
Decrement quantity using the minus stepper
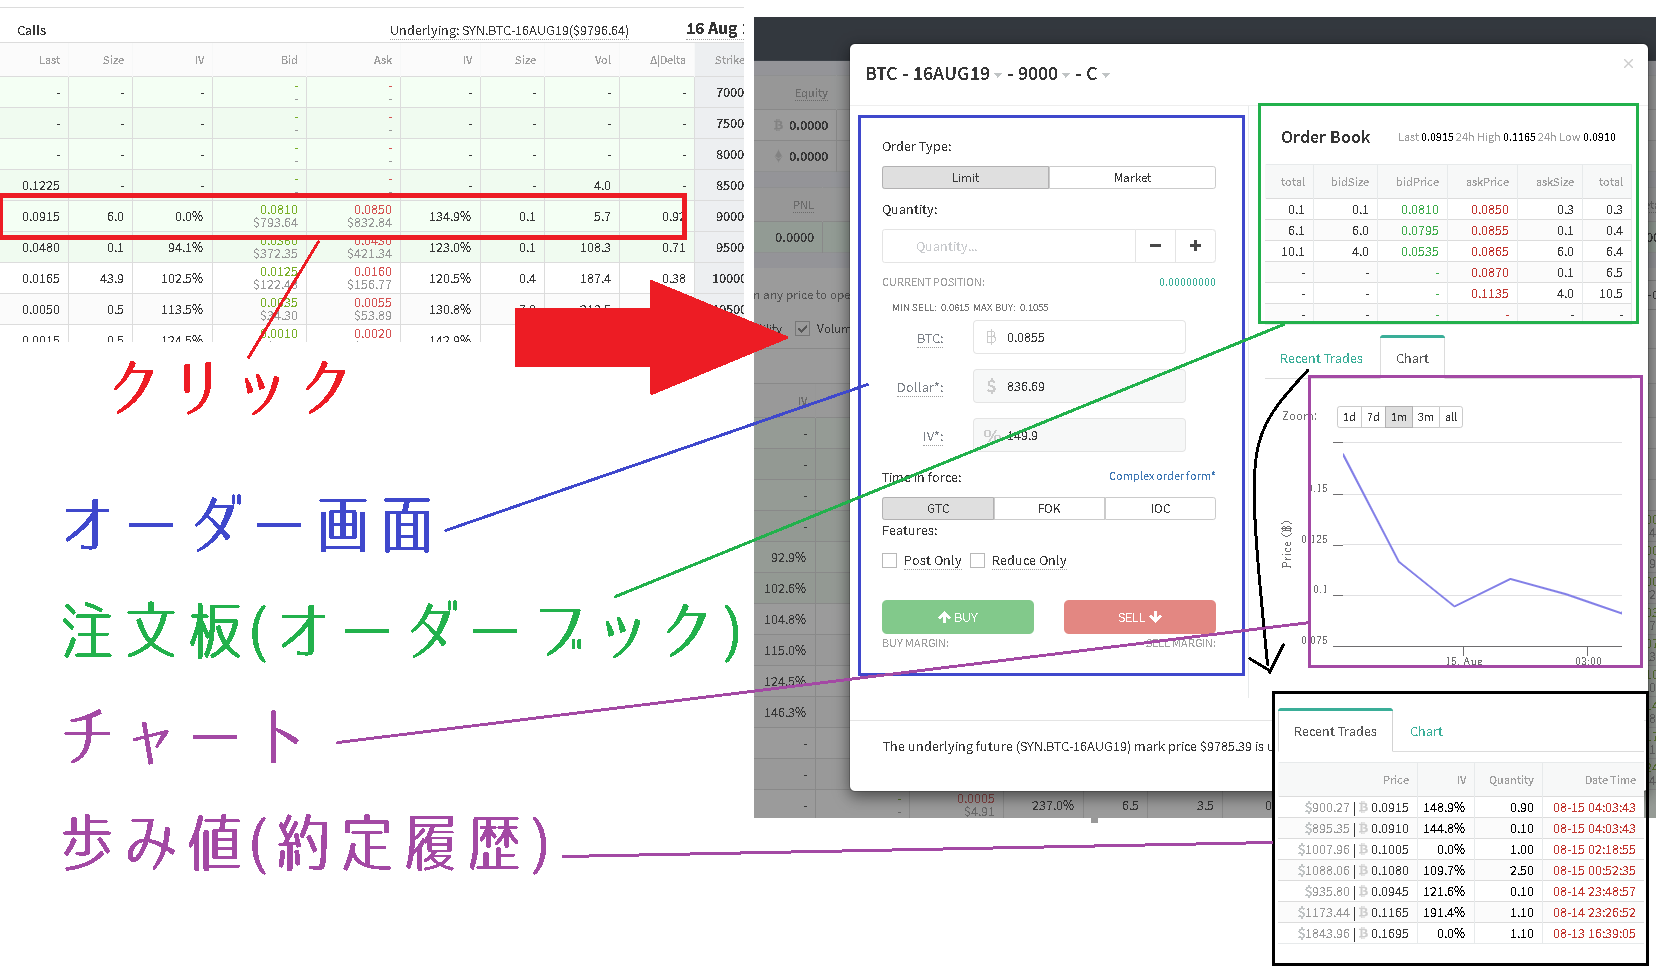[1155, 245]
